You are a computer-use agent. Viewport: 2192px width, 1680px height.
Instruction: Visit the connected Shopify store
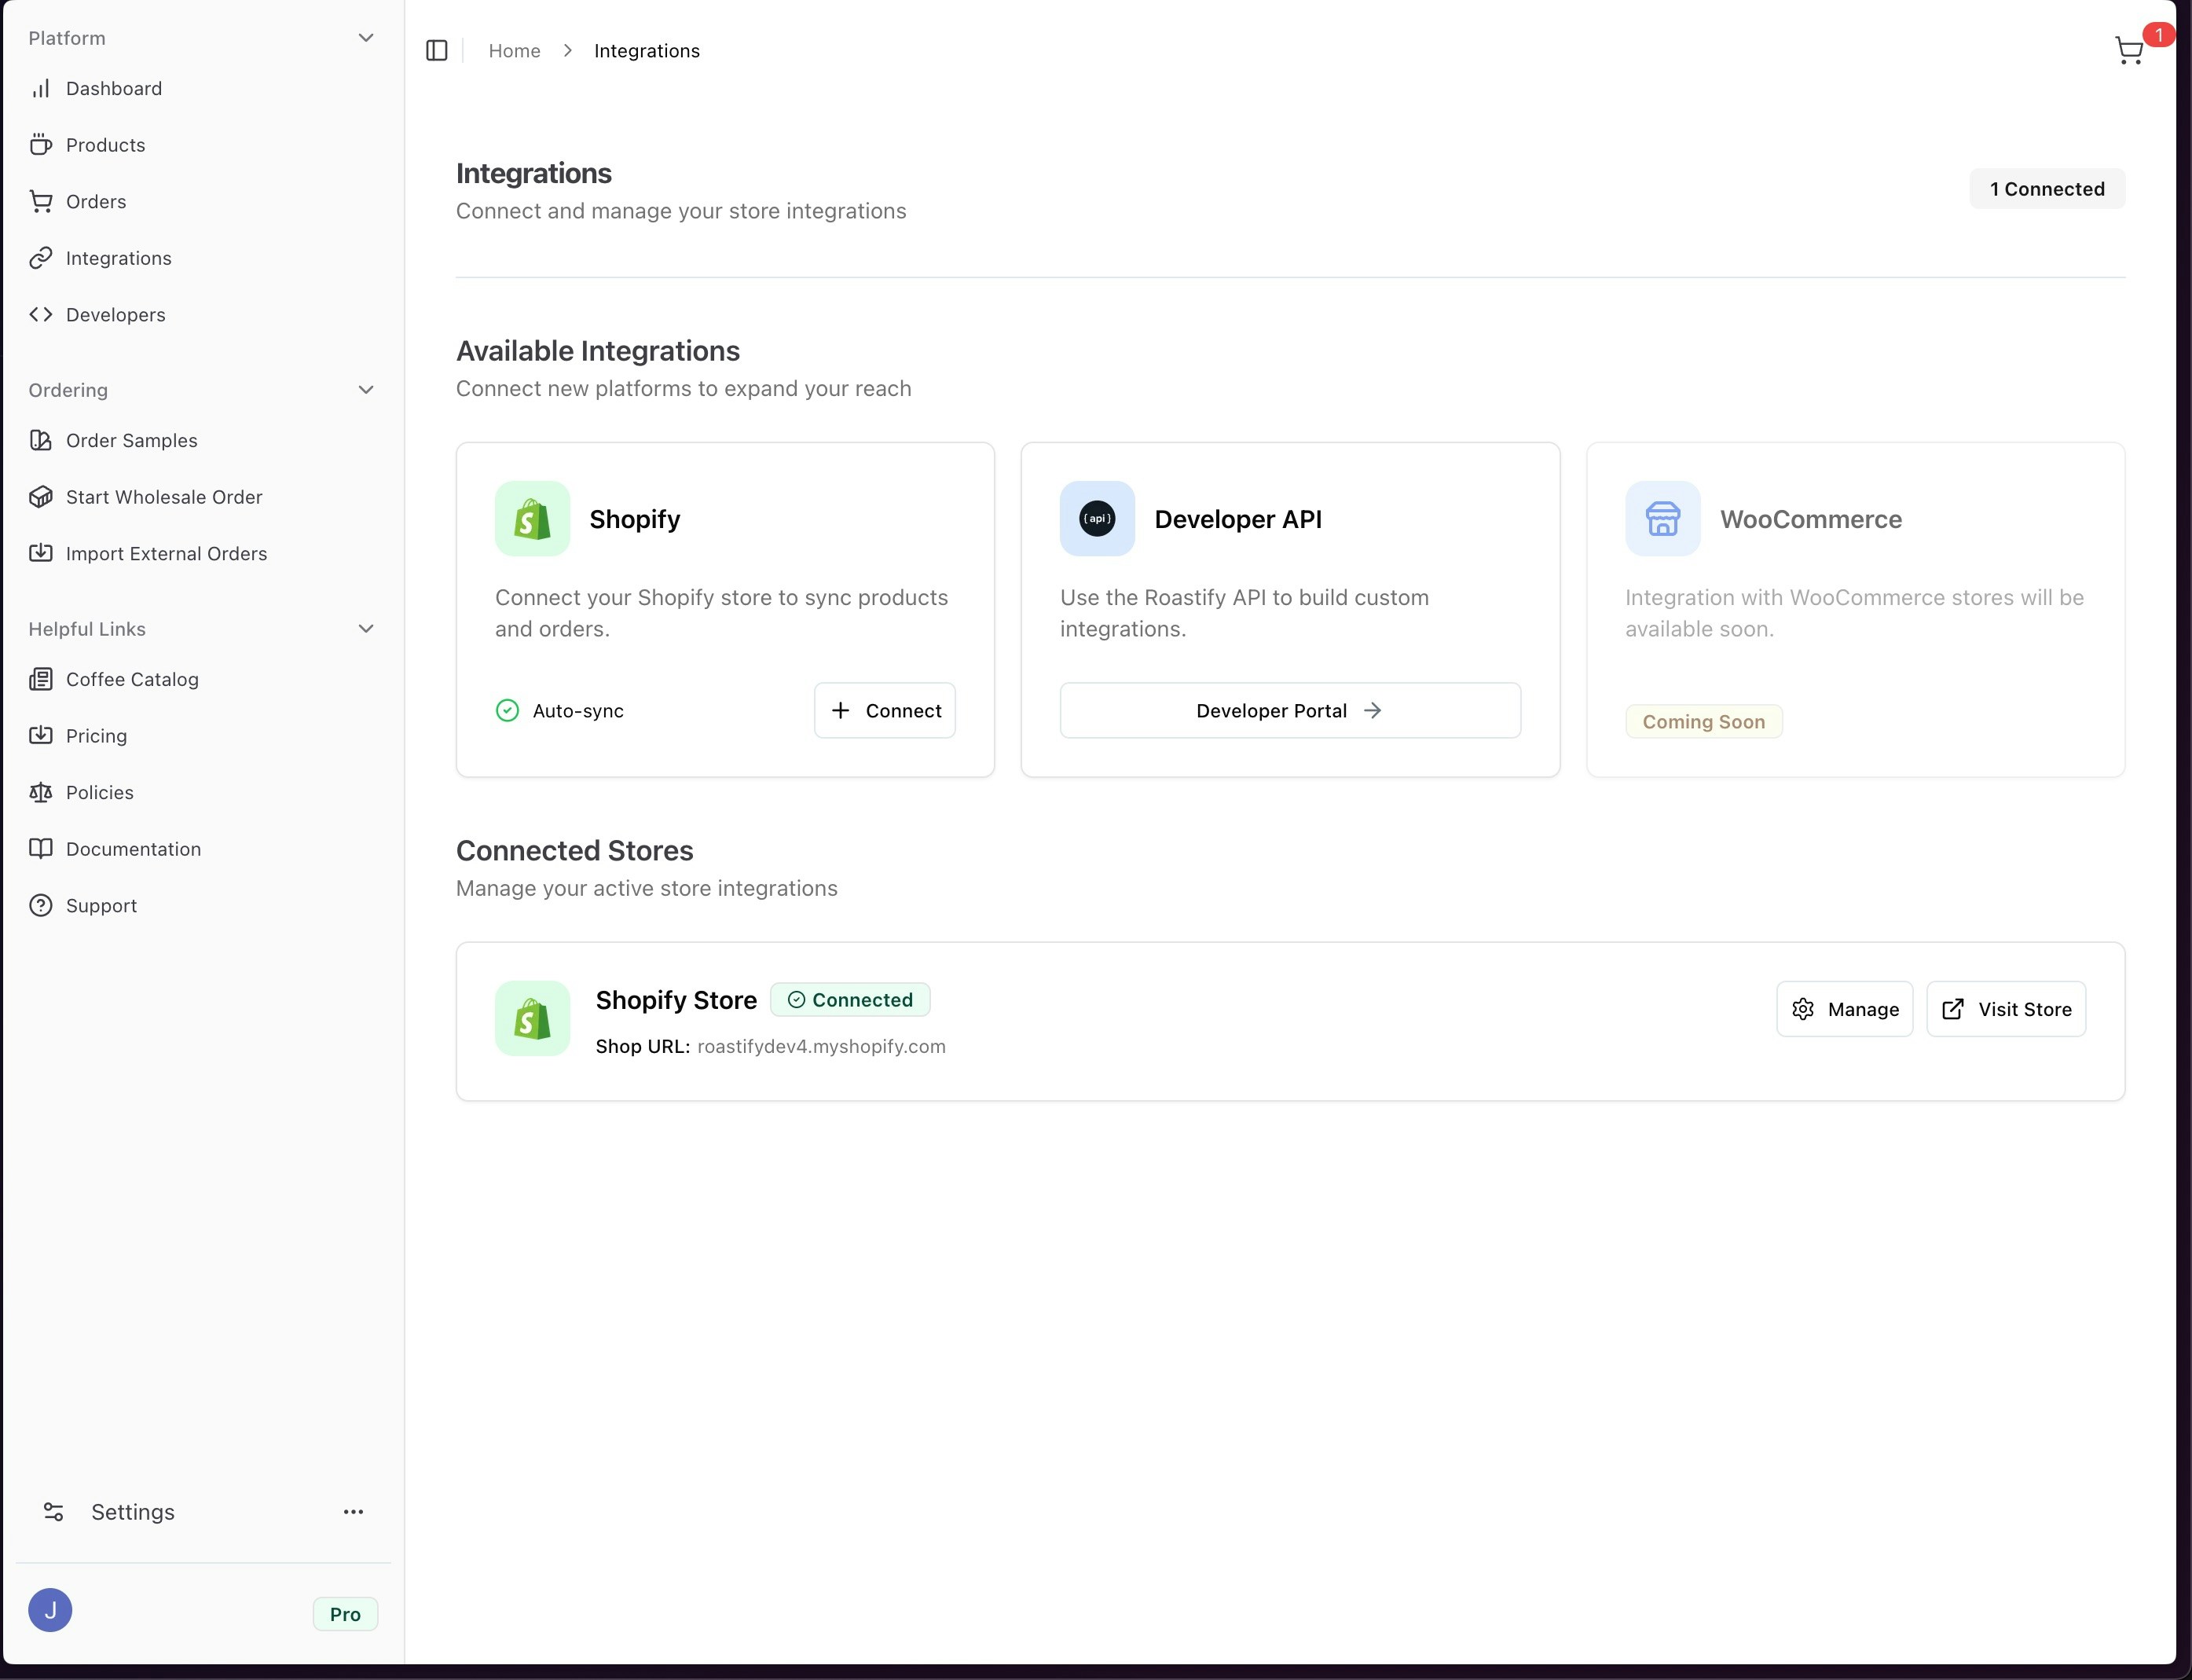[2006, 1009]
